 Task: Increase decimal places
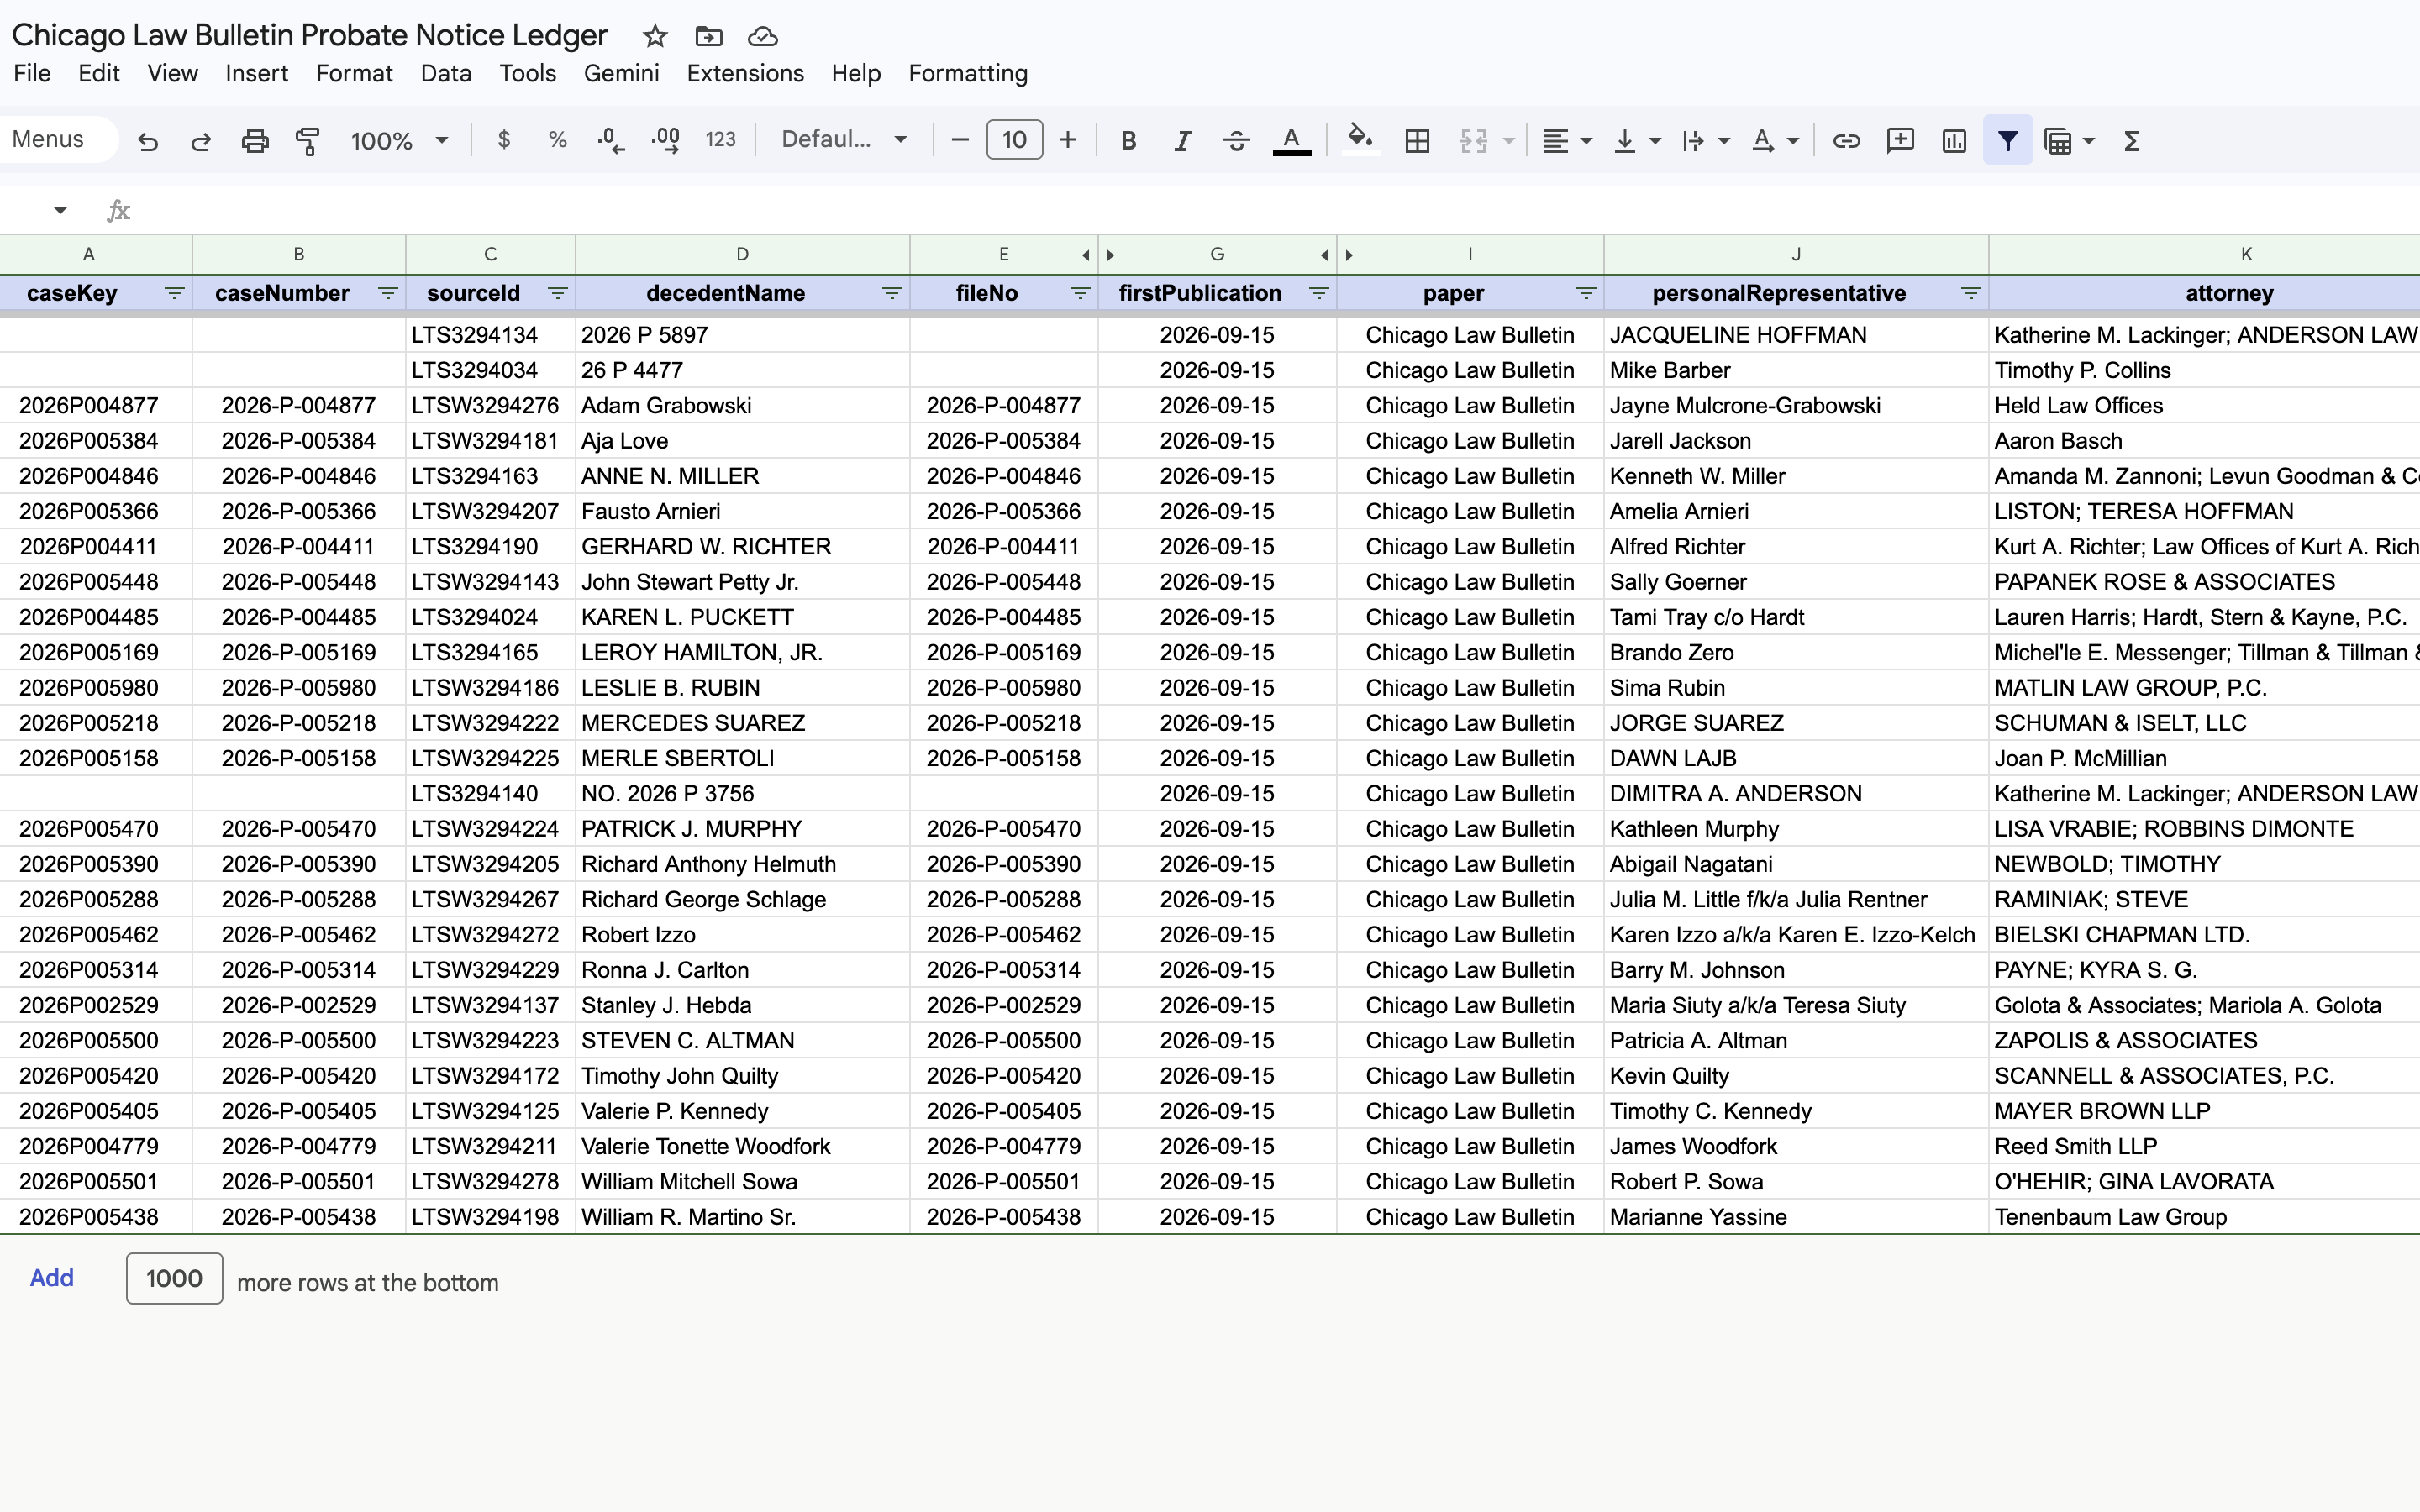pyautogui.click(x=666, y=140)
